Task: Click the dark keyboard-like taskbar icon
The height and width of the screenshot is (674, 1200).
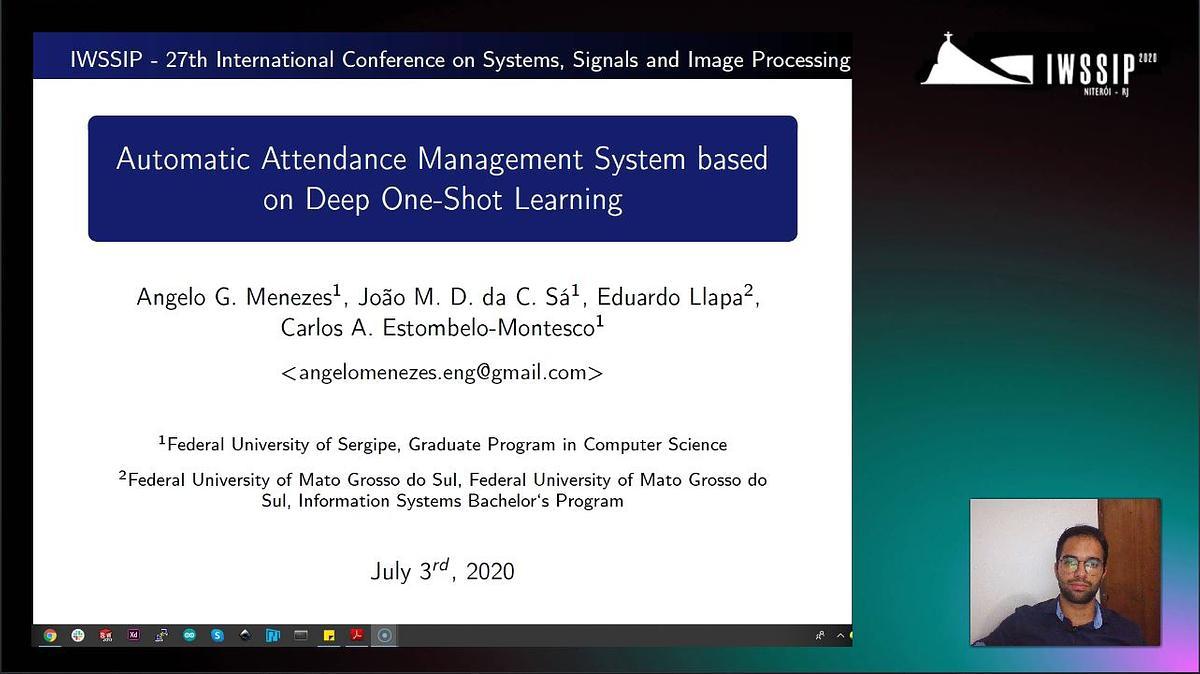Action: [x=301, y=635]
